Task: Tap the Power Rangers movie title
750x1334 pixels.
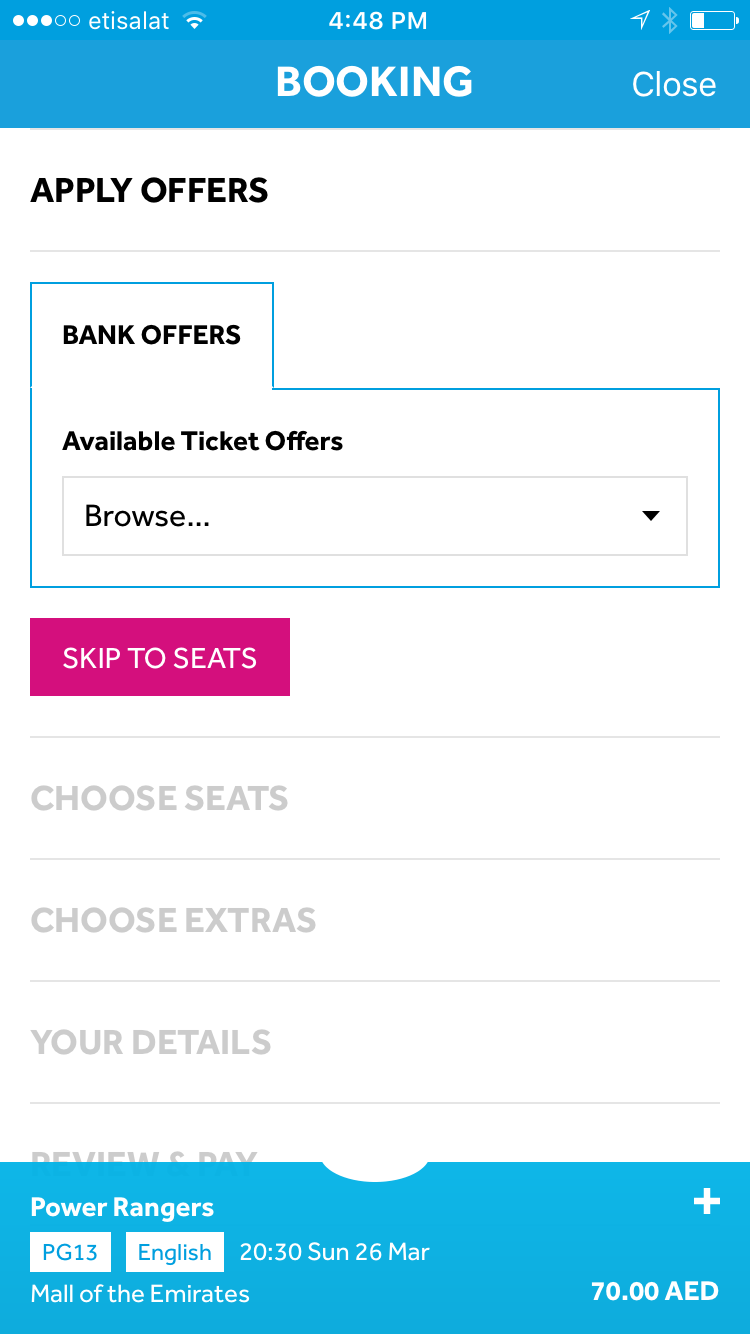Action: (x=122, y=1207)
